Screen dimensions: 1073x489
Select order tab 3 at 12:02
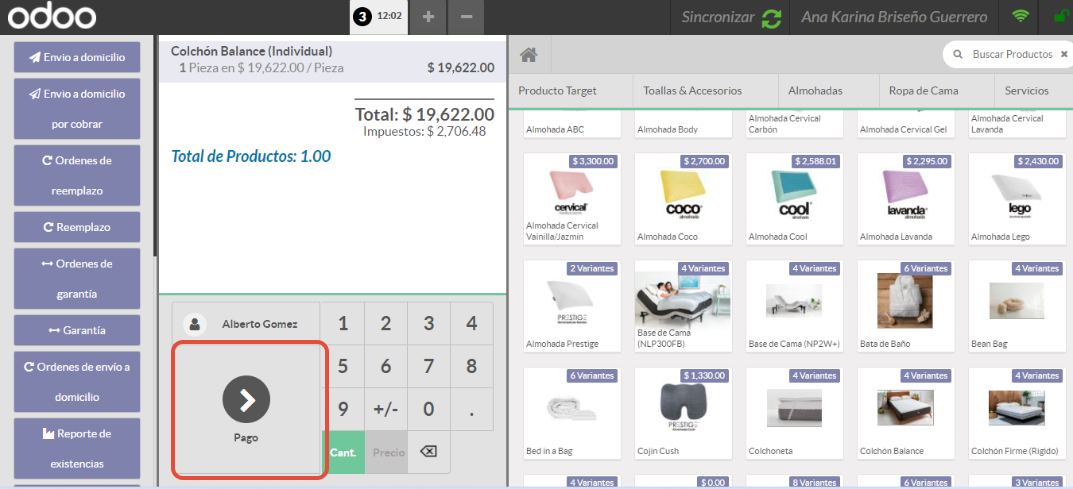[379, 16]
